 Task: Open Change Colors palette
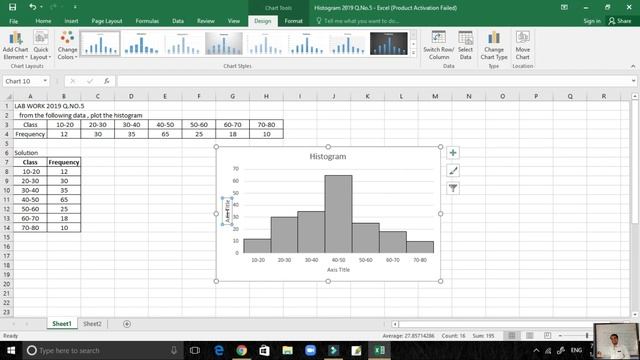[67, 46]
